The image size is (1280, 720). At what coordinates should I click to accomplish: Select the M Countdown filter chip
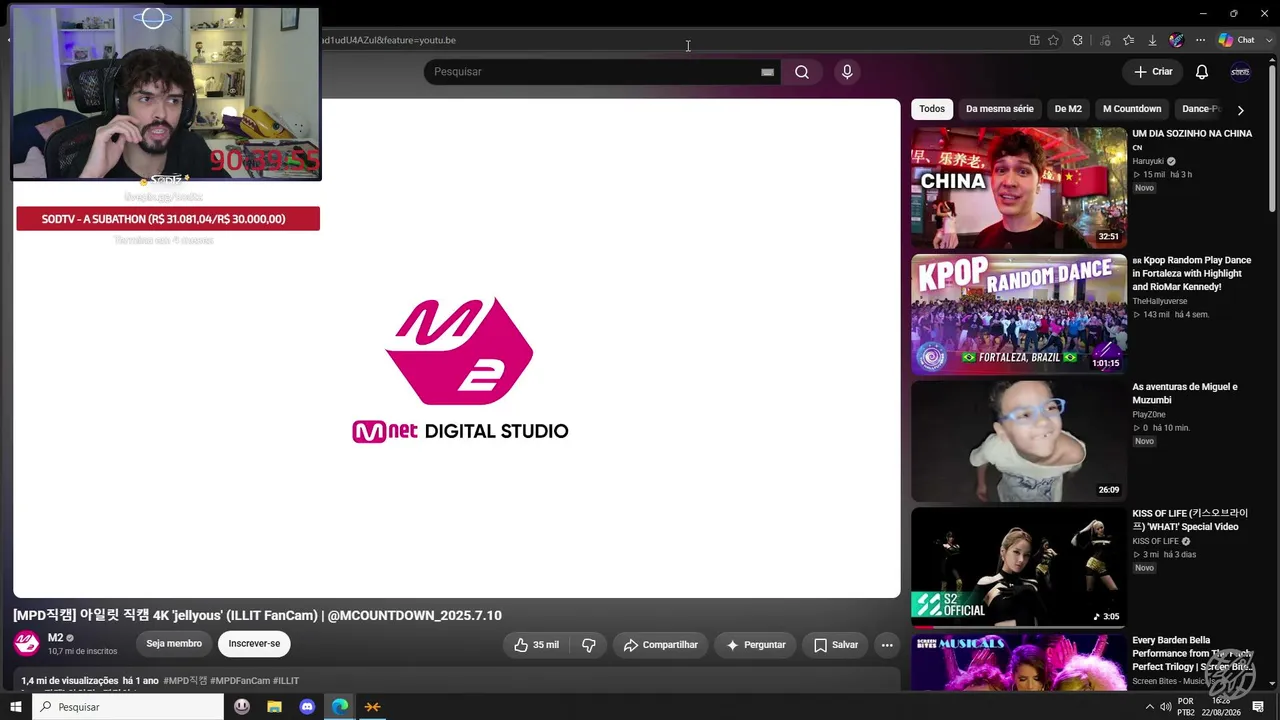click(1132, 109)
